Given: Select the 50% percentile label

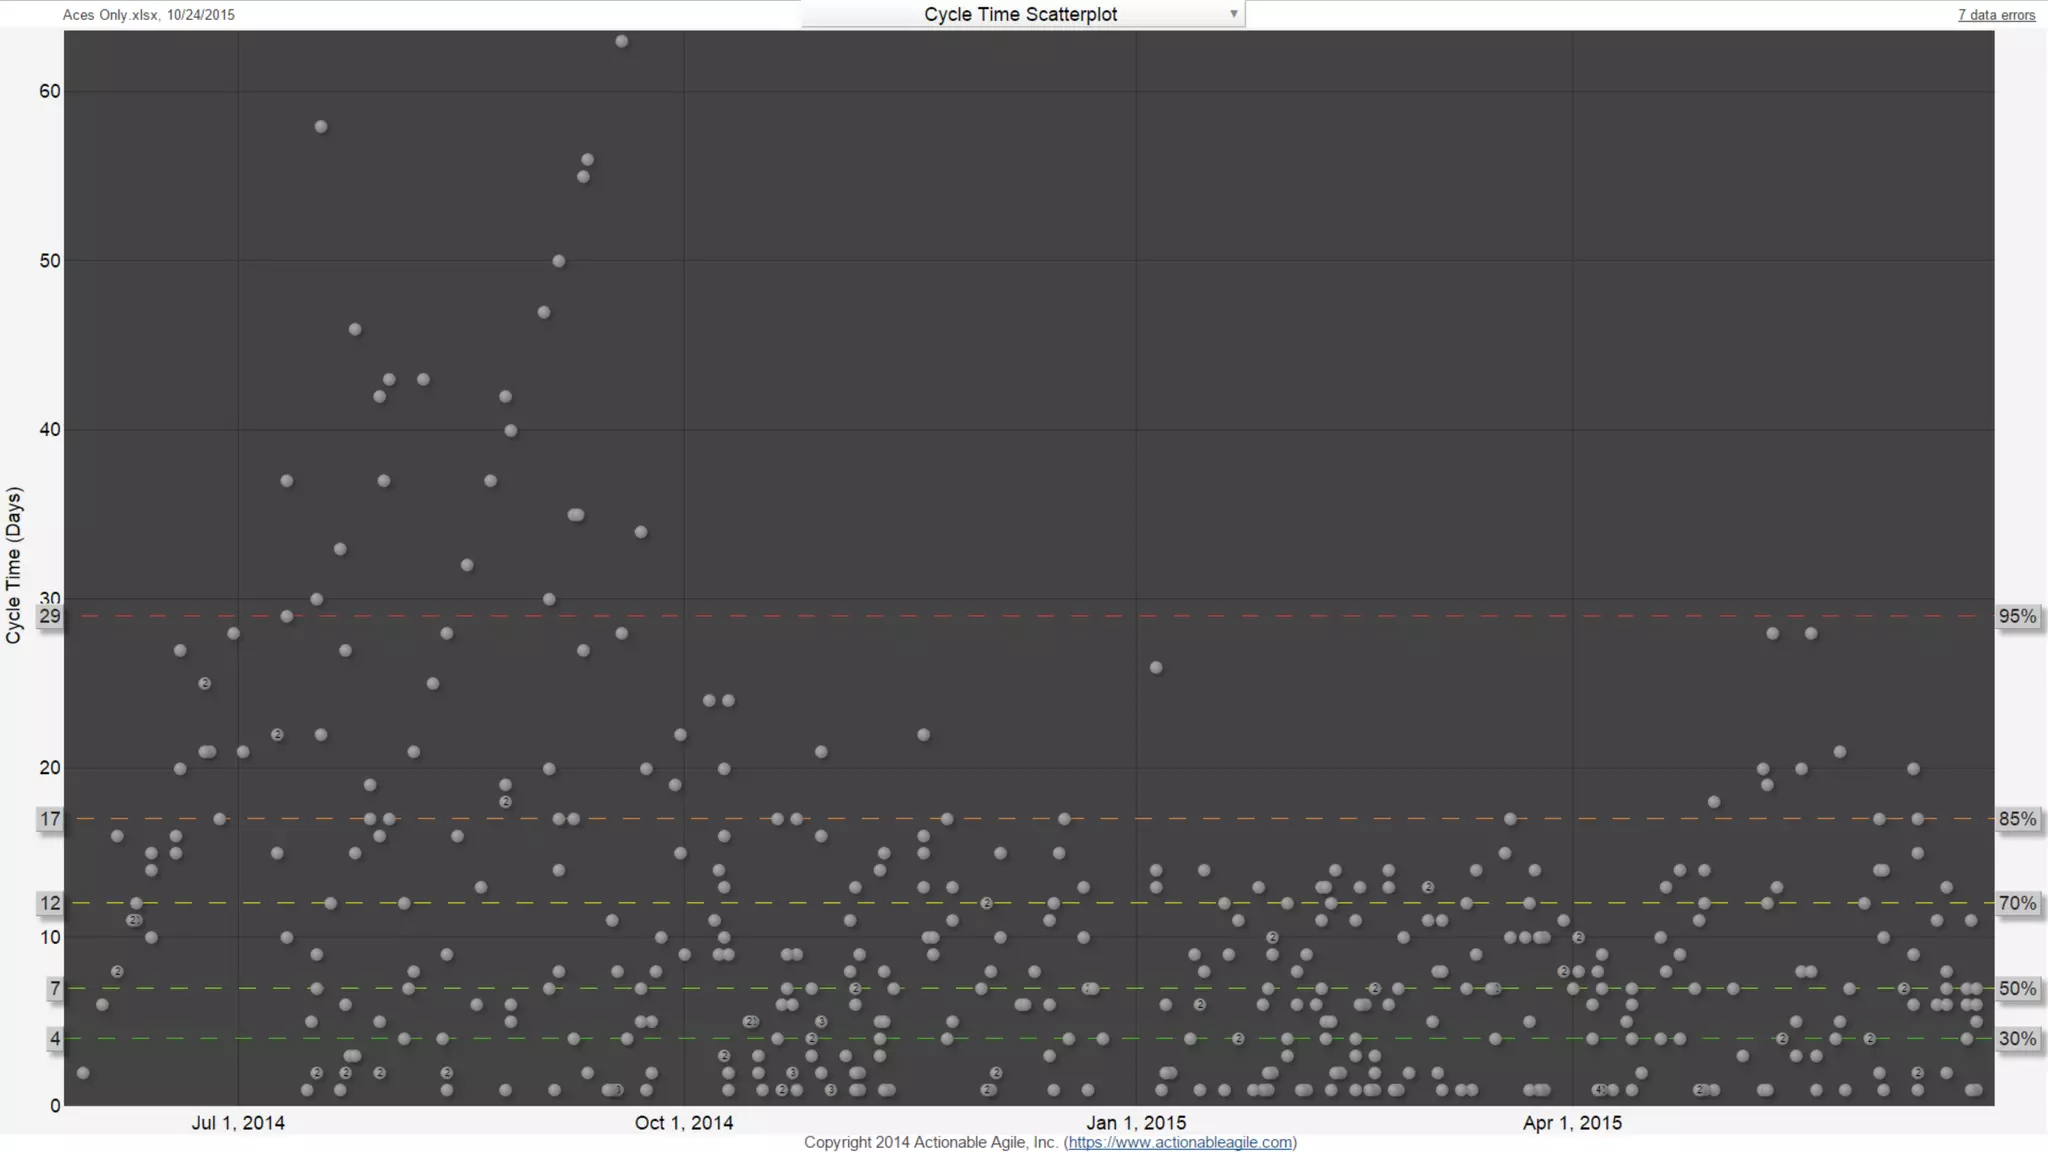Looking at the screenshot, I should pos(2017,988).
